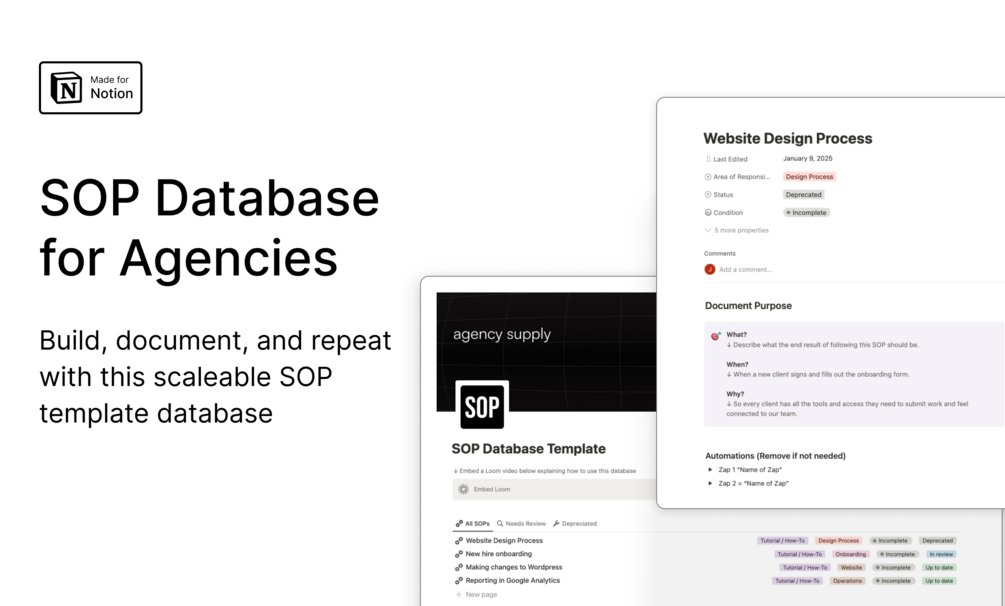
Task: Click the Tutorial / How-To tag on Website Design row
Action: [783, 541]
